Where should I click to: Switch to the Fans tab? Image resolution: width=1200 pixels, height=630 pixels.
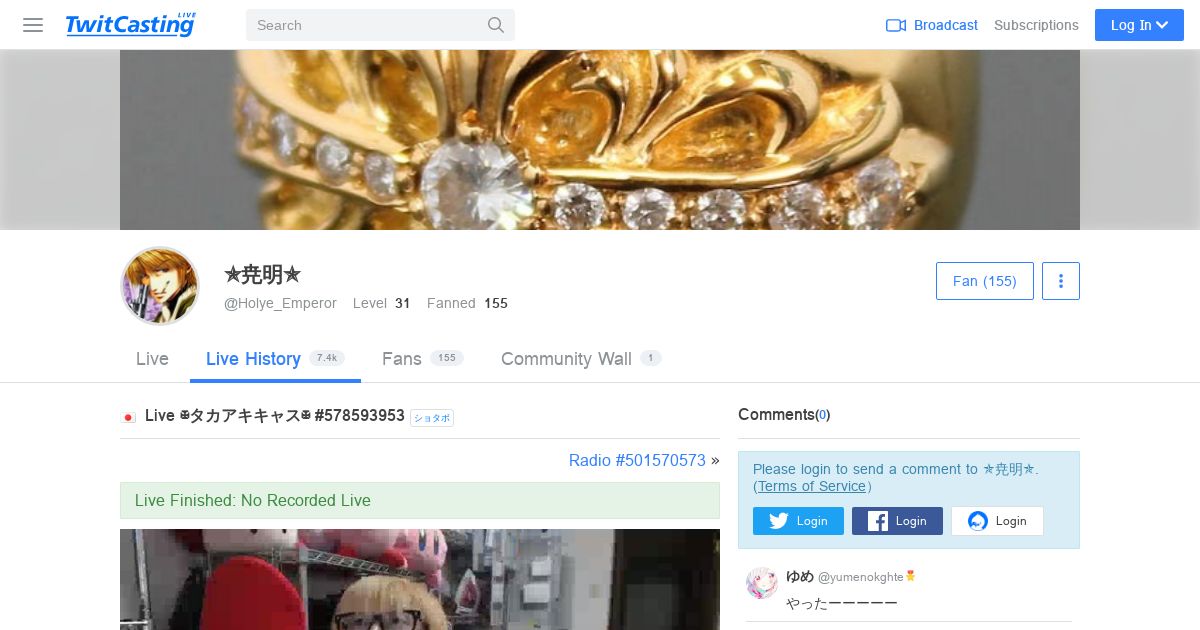[x=422, y=359]
